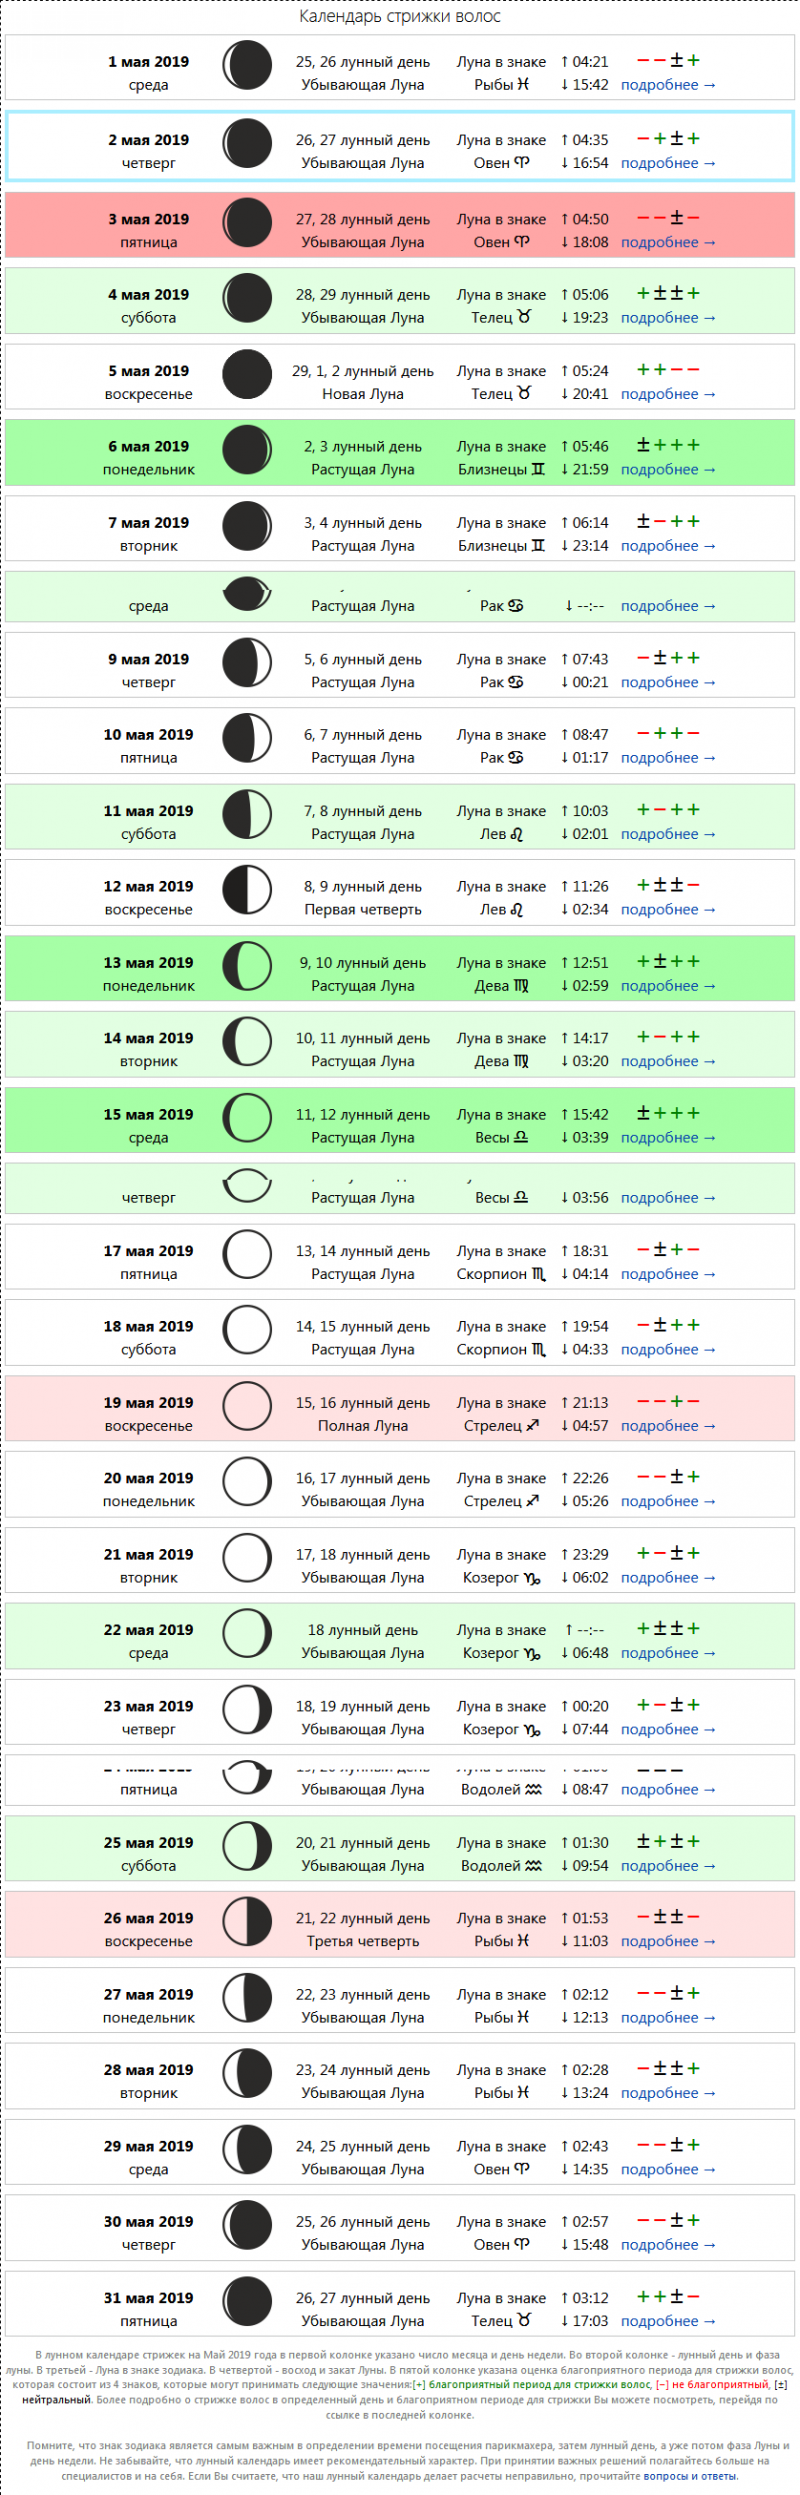Click the gibbous moon icon for 14 мая 2019
800x2495 pixels.
point(247,1042)
